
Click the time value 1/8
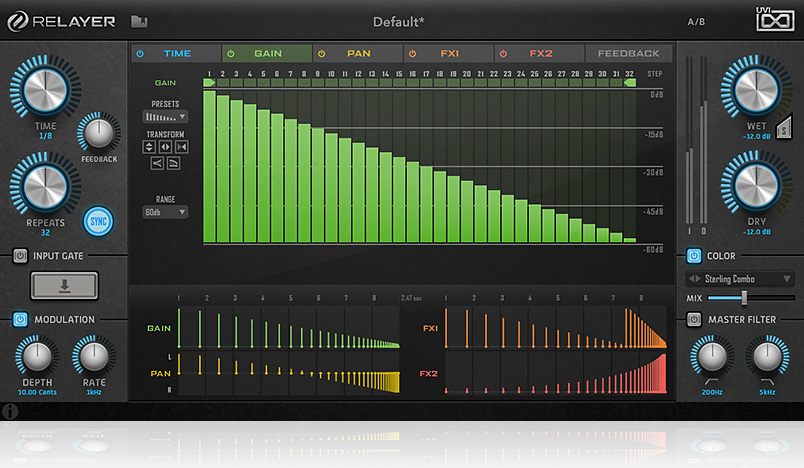tap(45, 136)
